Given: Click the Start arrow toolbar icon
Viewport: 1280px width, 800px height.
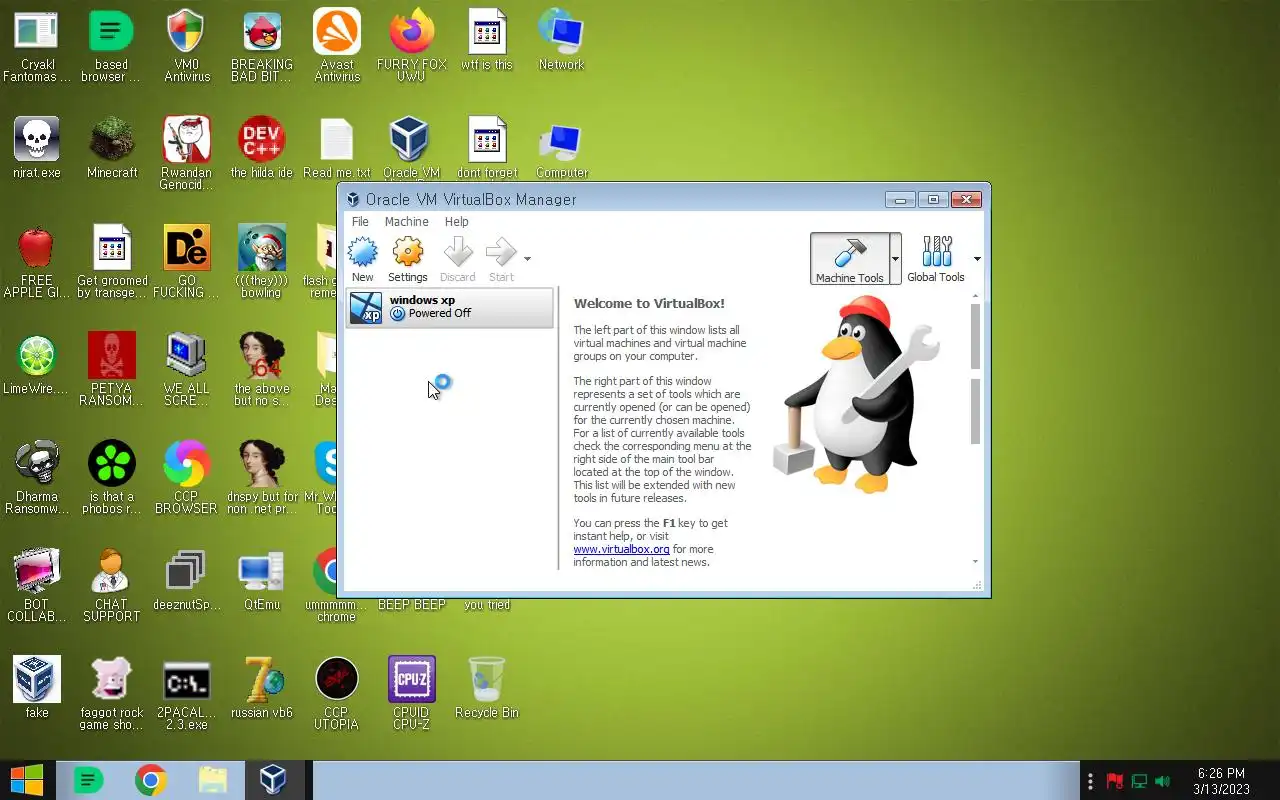Looking at the screenshot, I should coord(501,252).
